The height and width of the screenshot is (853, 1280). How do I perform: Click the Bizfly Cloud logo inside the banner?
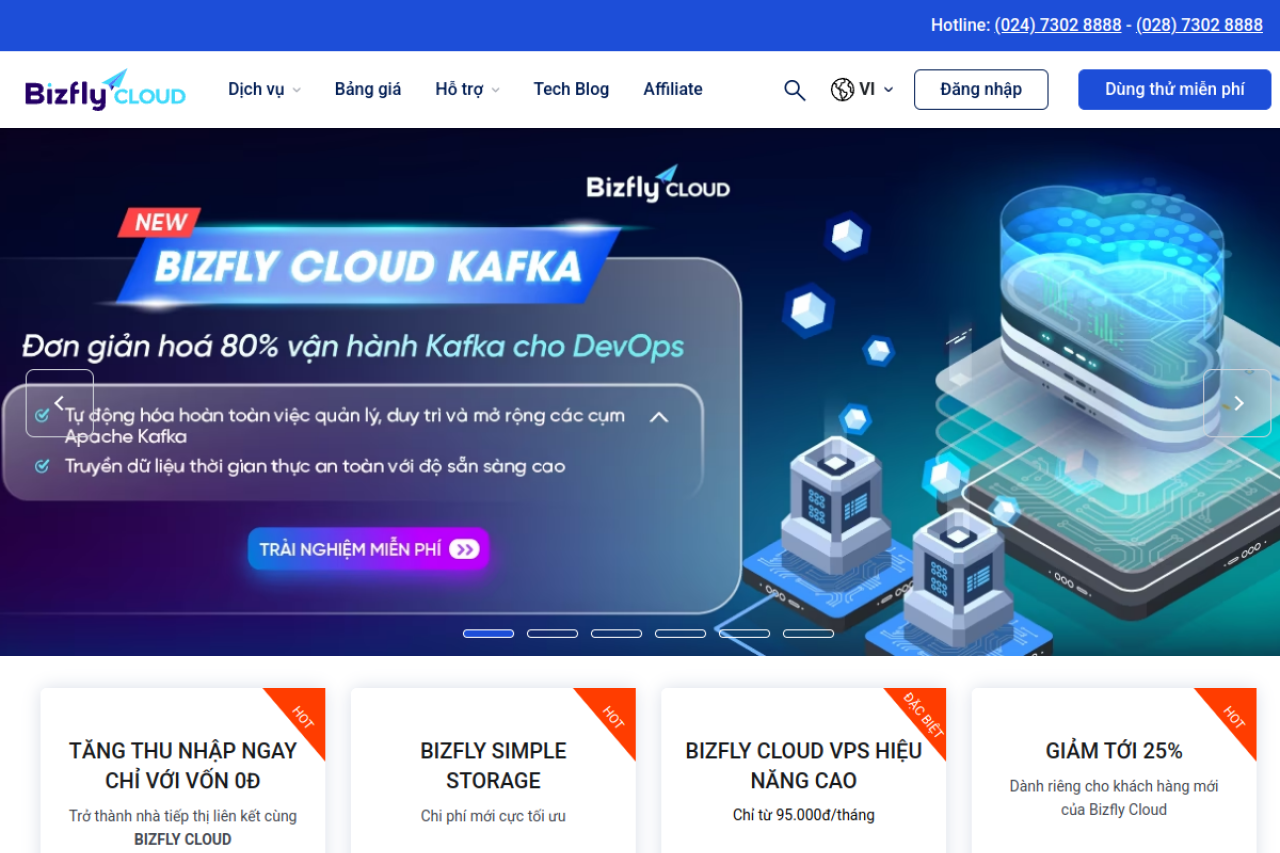pos(658,184)
